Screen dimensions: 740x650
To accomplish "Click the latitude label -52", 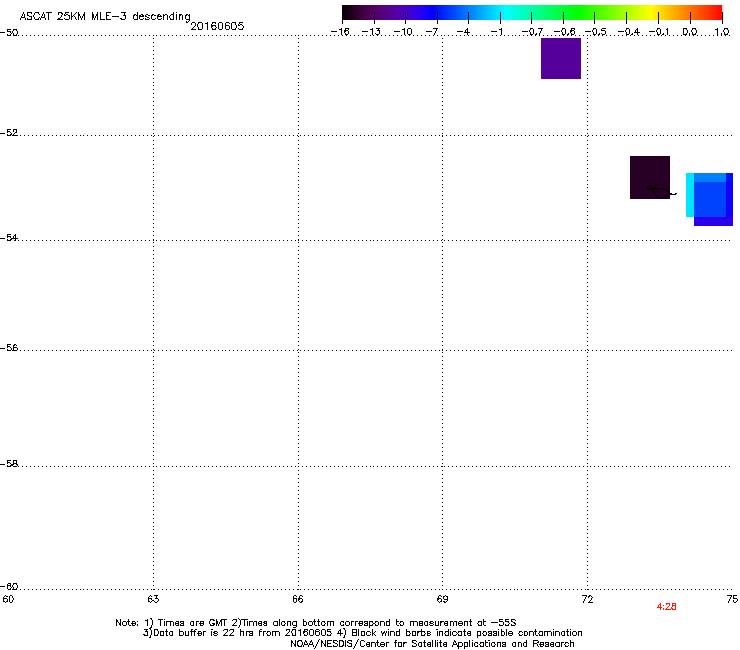I will click(9, 133).
